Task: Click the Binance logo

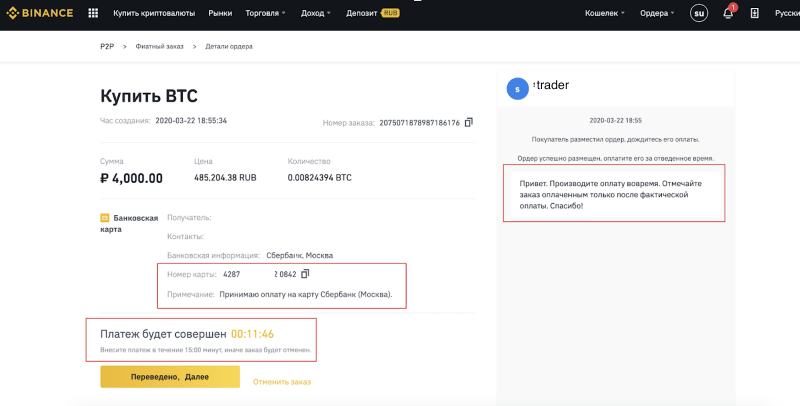Action: pyautogui.click(x=40, y=14)
